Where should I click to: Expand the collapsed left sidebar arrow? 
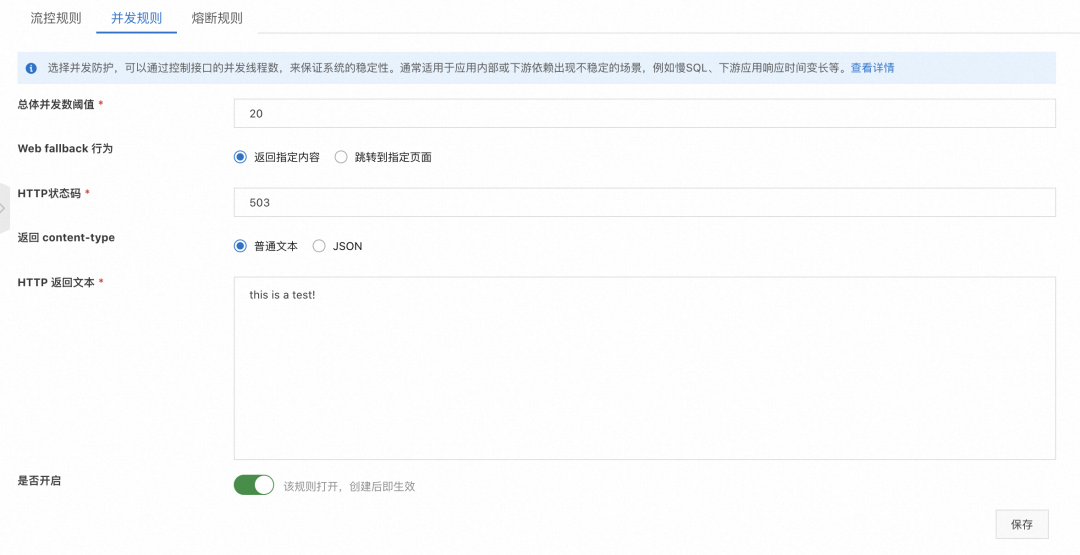(x=4, y=208)
